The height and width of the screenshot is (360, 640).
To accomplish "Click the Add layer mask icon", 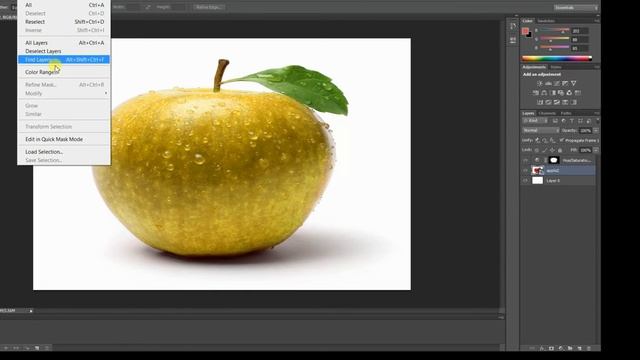I will click(x=551, y=348).
